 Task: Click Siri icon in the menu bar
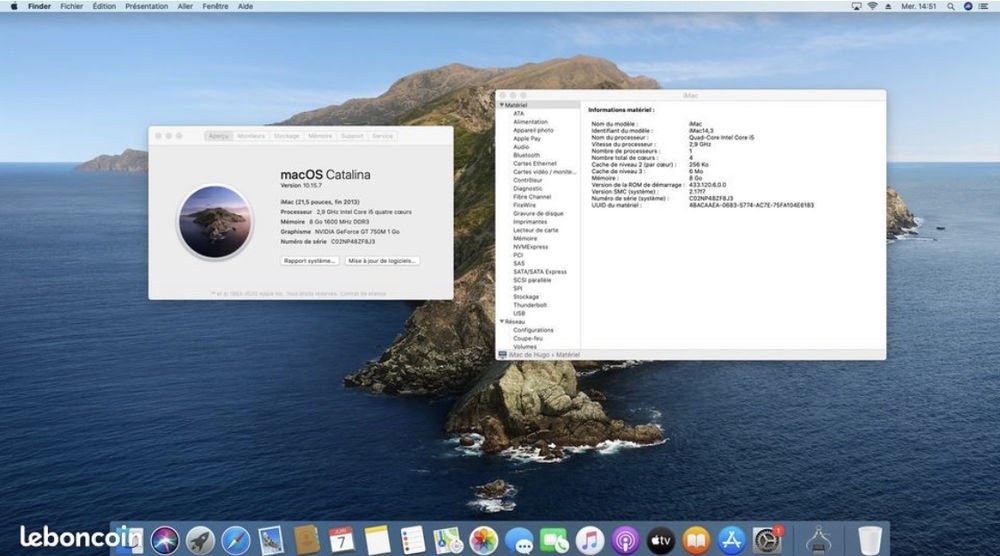[x=967, y=6]
